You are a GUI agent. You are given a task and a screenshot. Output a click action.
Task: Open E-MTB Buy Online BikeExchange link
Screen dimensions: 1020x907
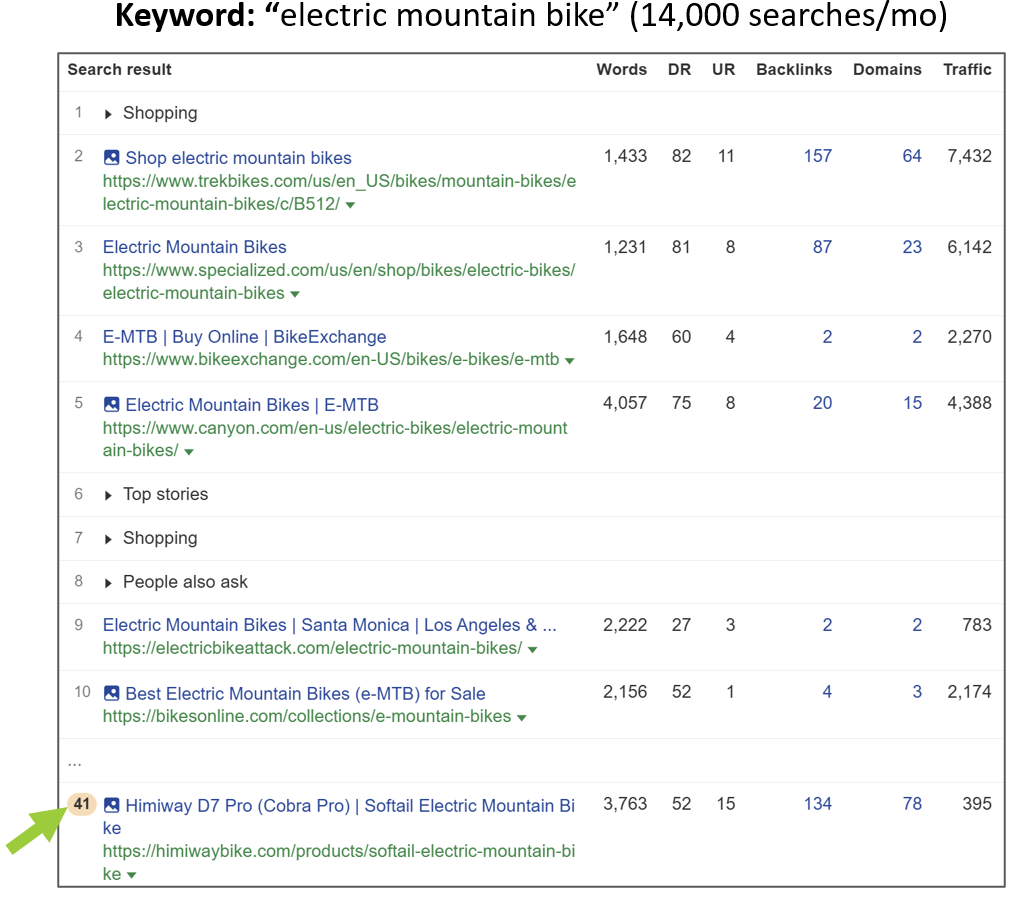(x=244, y=337)
